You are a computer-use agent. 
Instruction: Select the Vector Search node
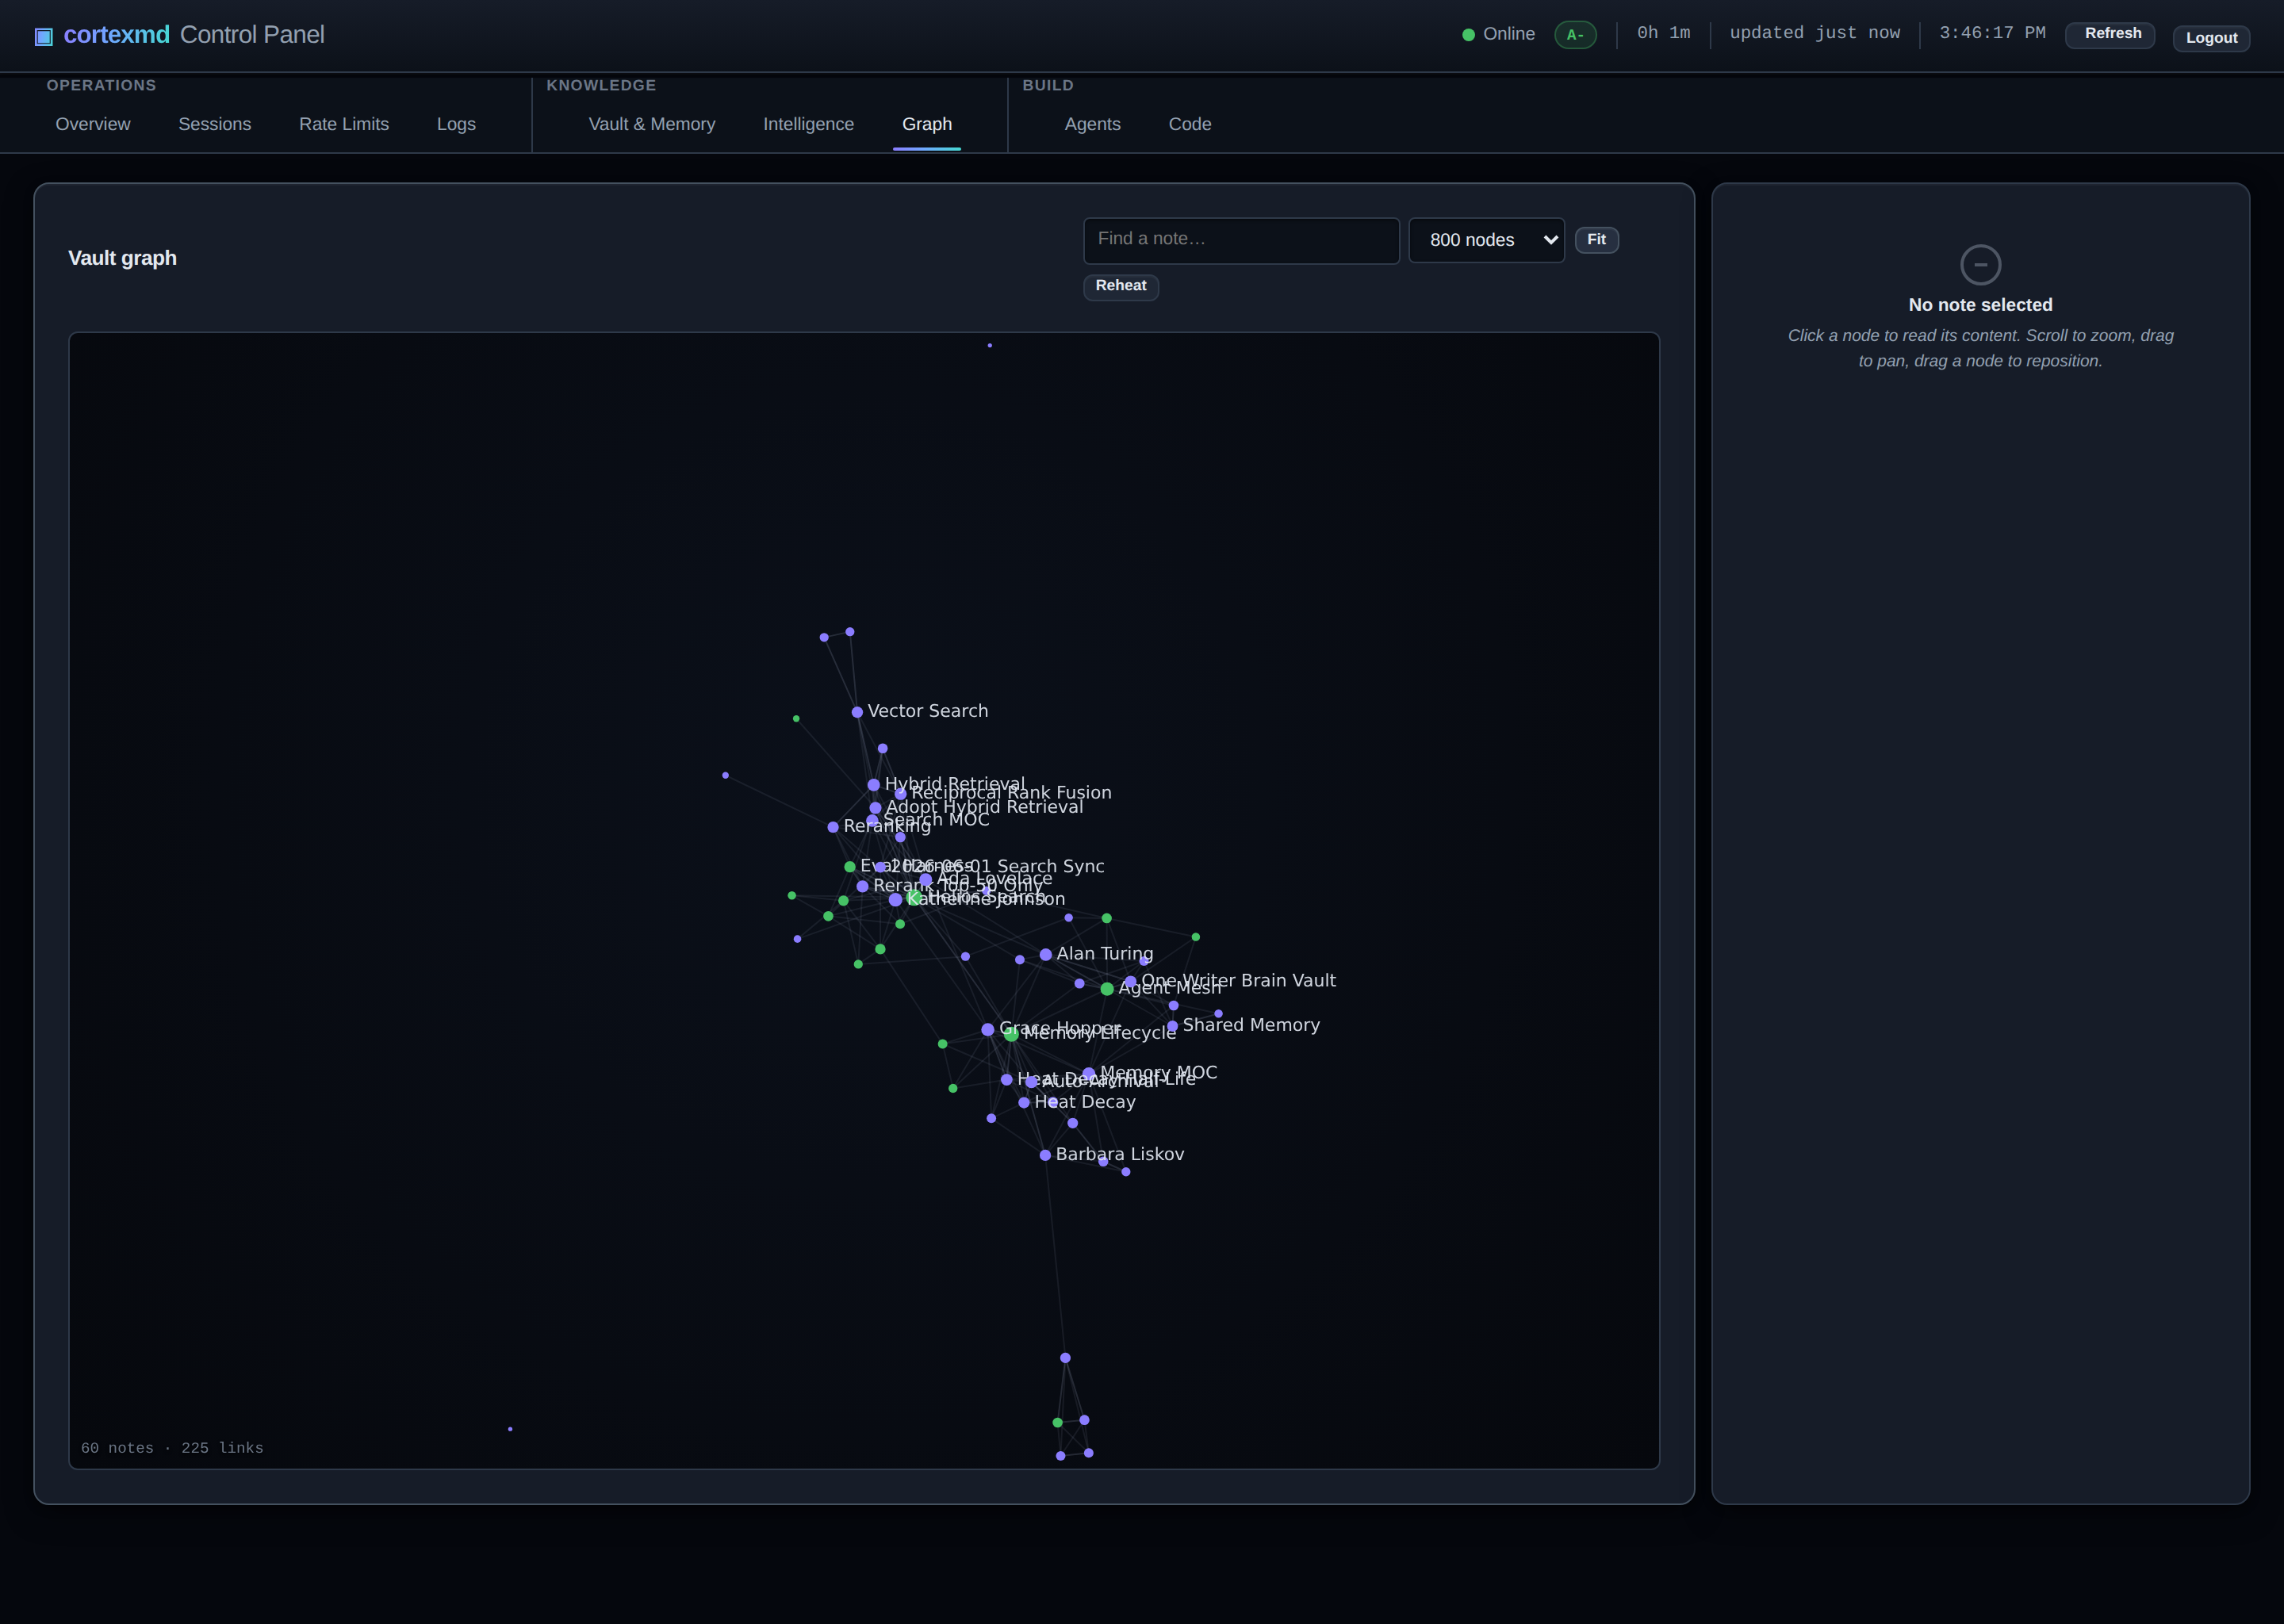(857, 712)
